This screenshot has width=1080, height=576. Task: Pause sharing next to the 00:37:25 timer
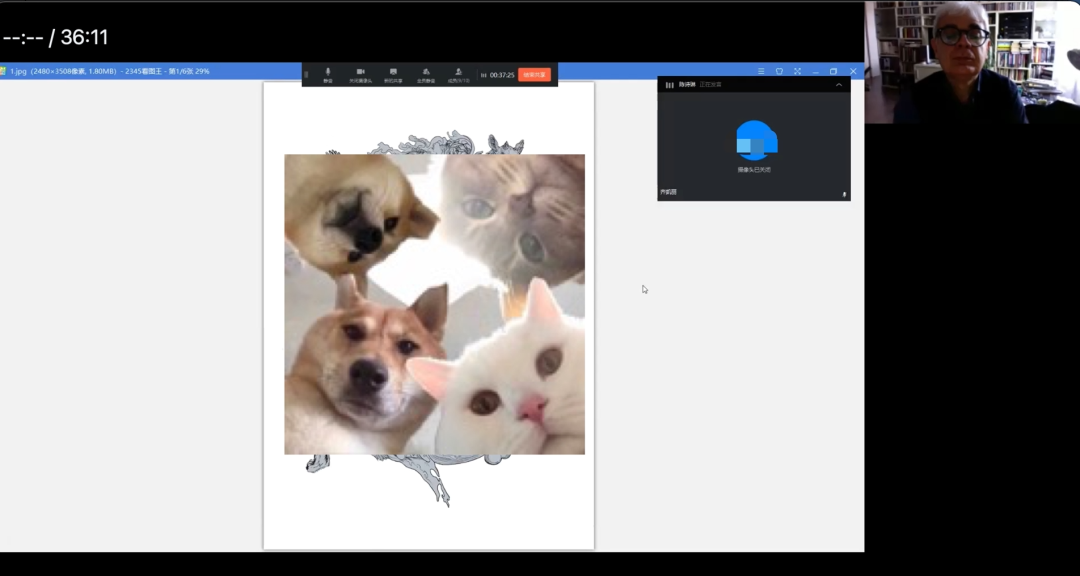pos(484,74)
